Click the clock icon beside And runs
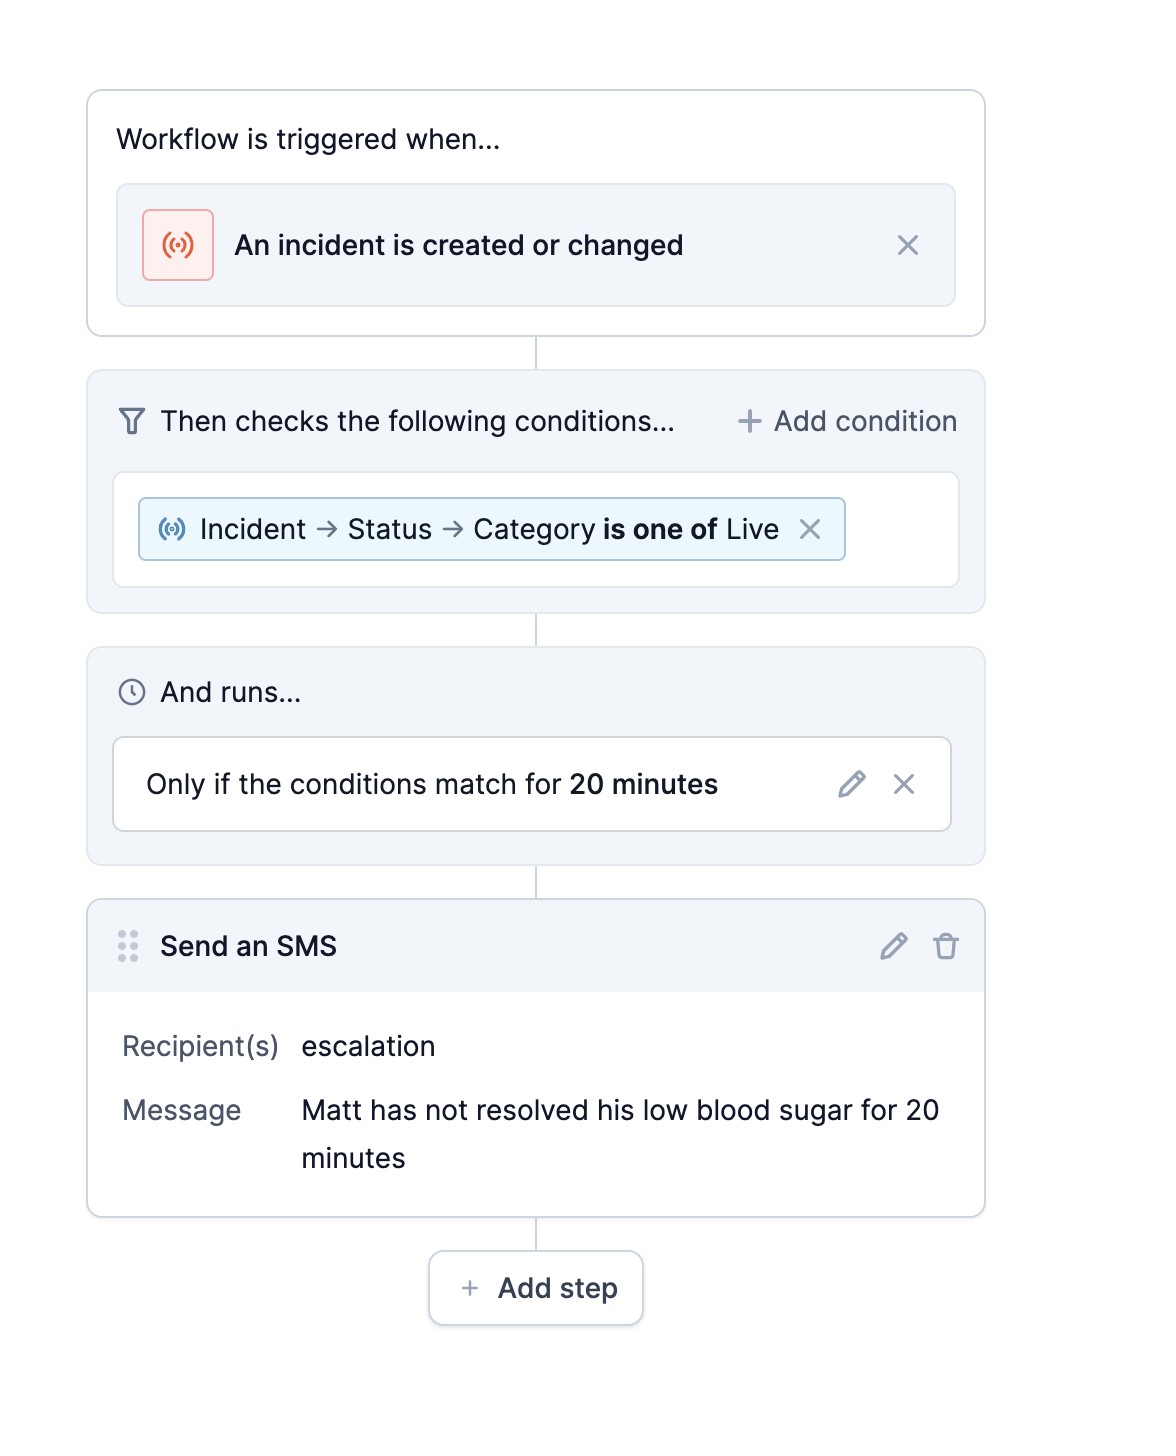 tap(132, 692)
